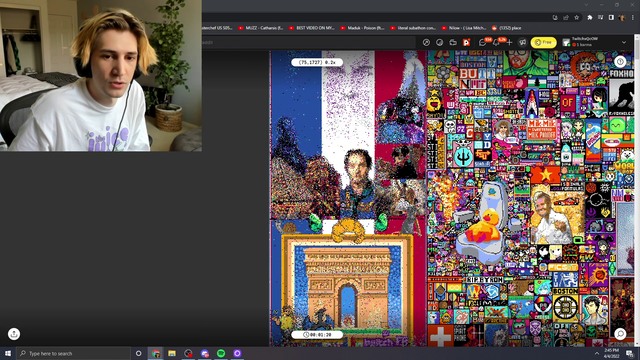Click the Windows taskbar search box
Viewport: 640px width, 360px height.
point(73,353)
